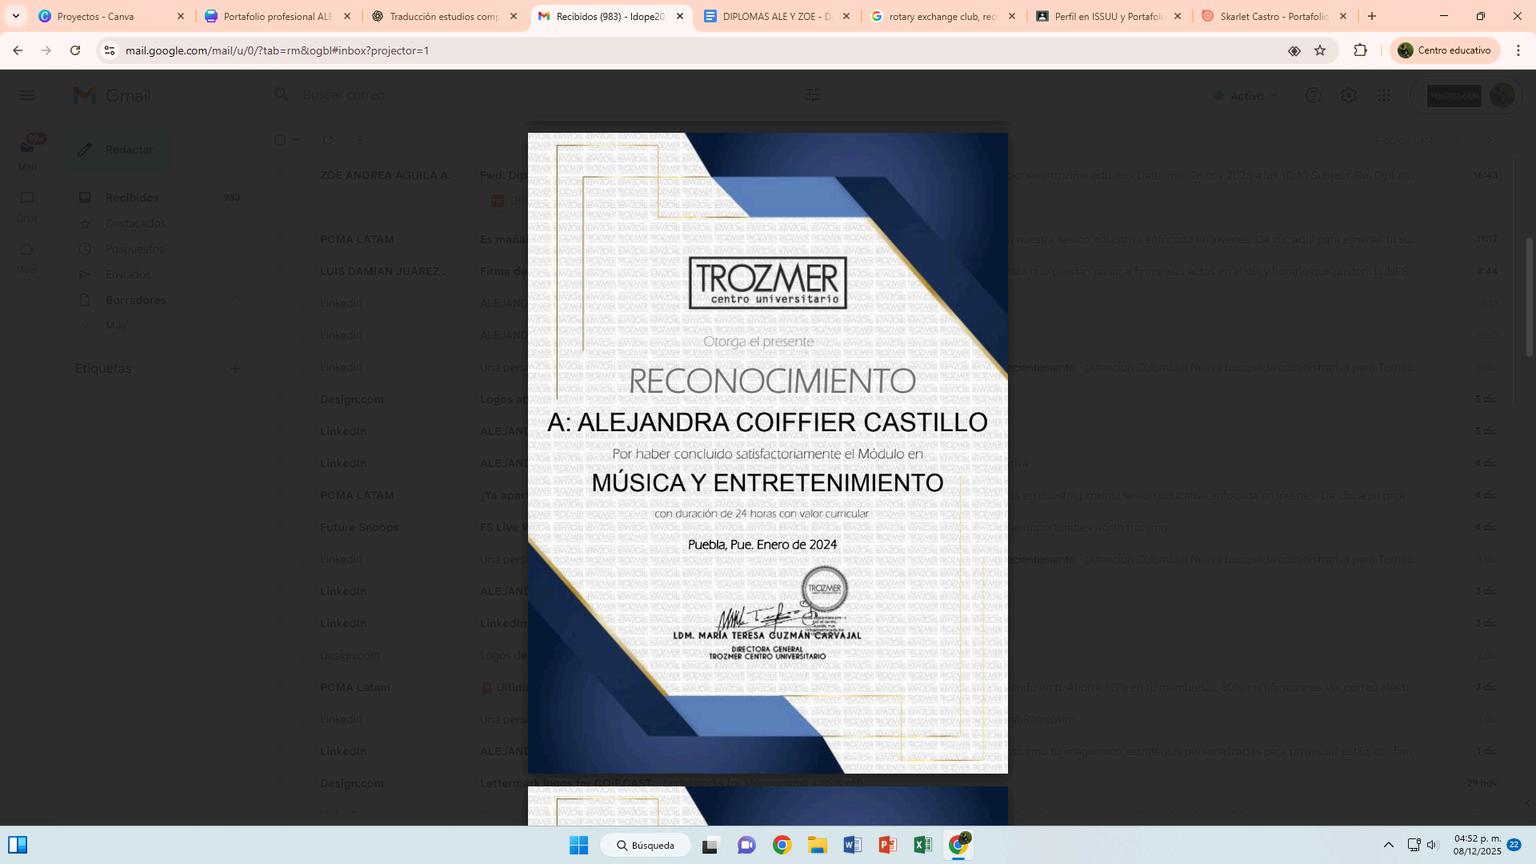Image resolution: width=1536 pixels, height=864 pixels.
Task: Launch File Explorer from the taskbar
Action: 817,845
